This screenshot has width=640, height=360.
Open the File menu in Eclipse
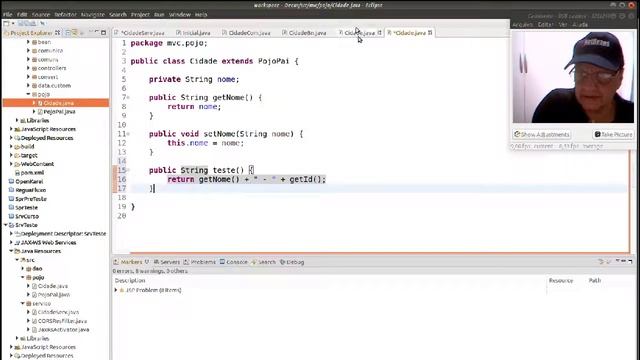tap(7, 14)
